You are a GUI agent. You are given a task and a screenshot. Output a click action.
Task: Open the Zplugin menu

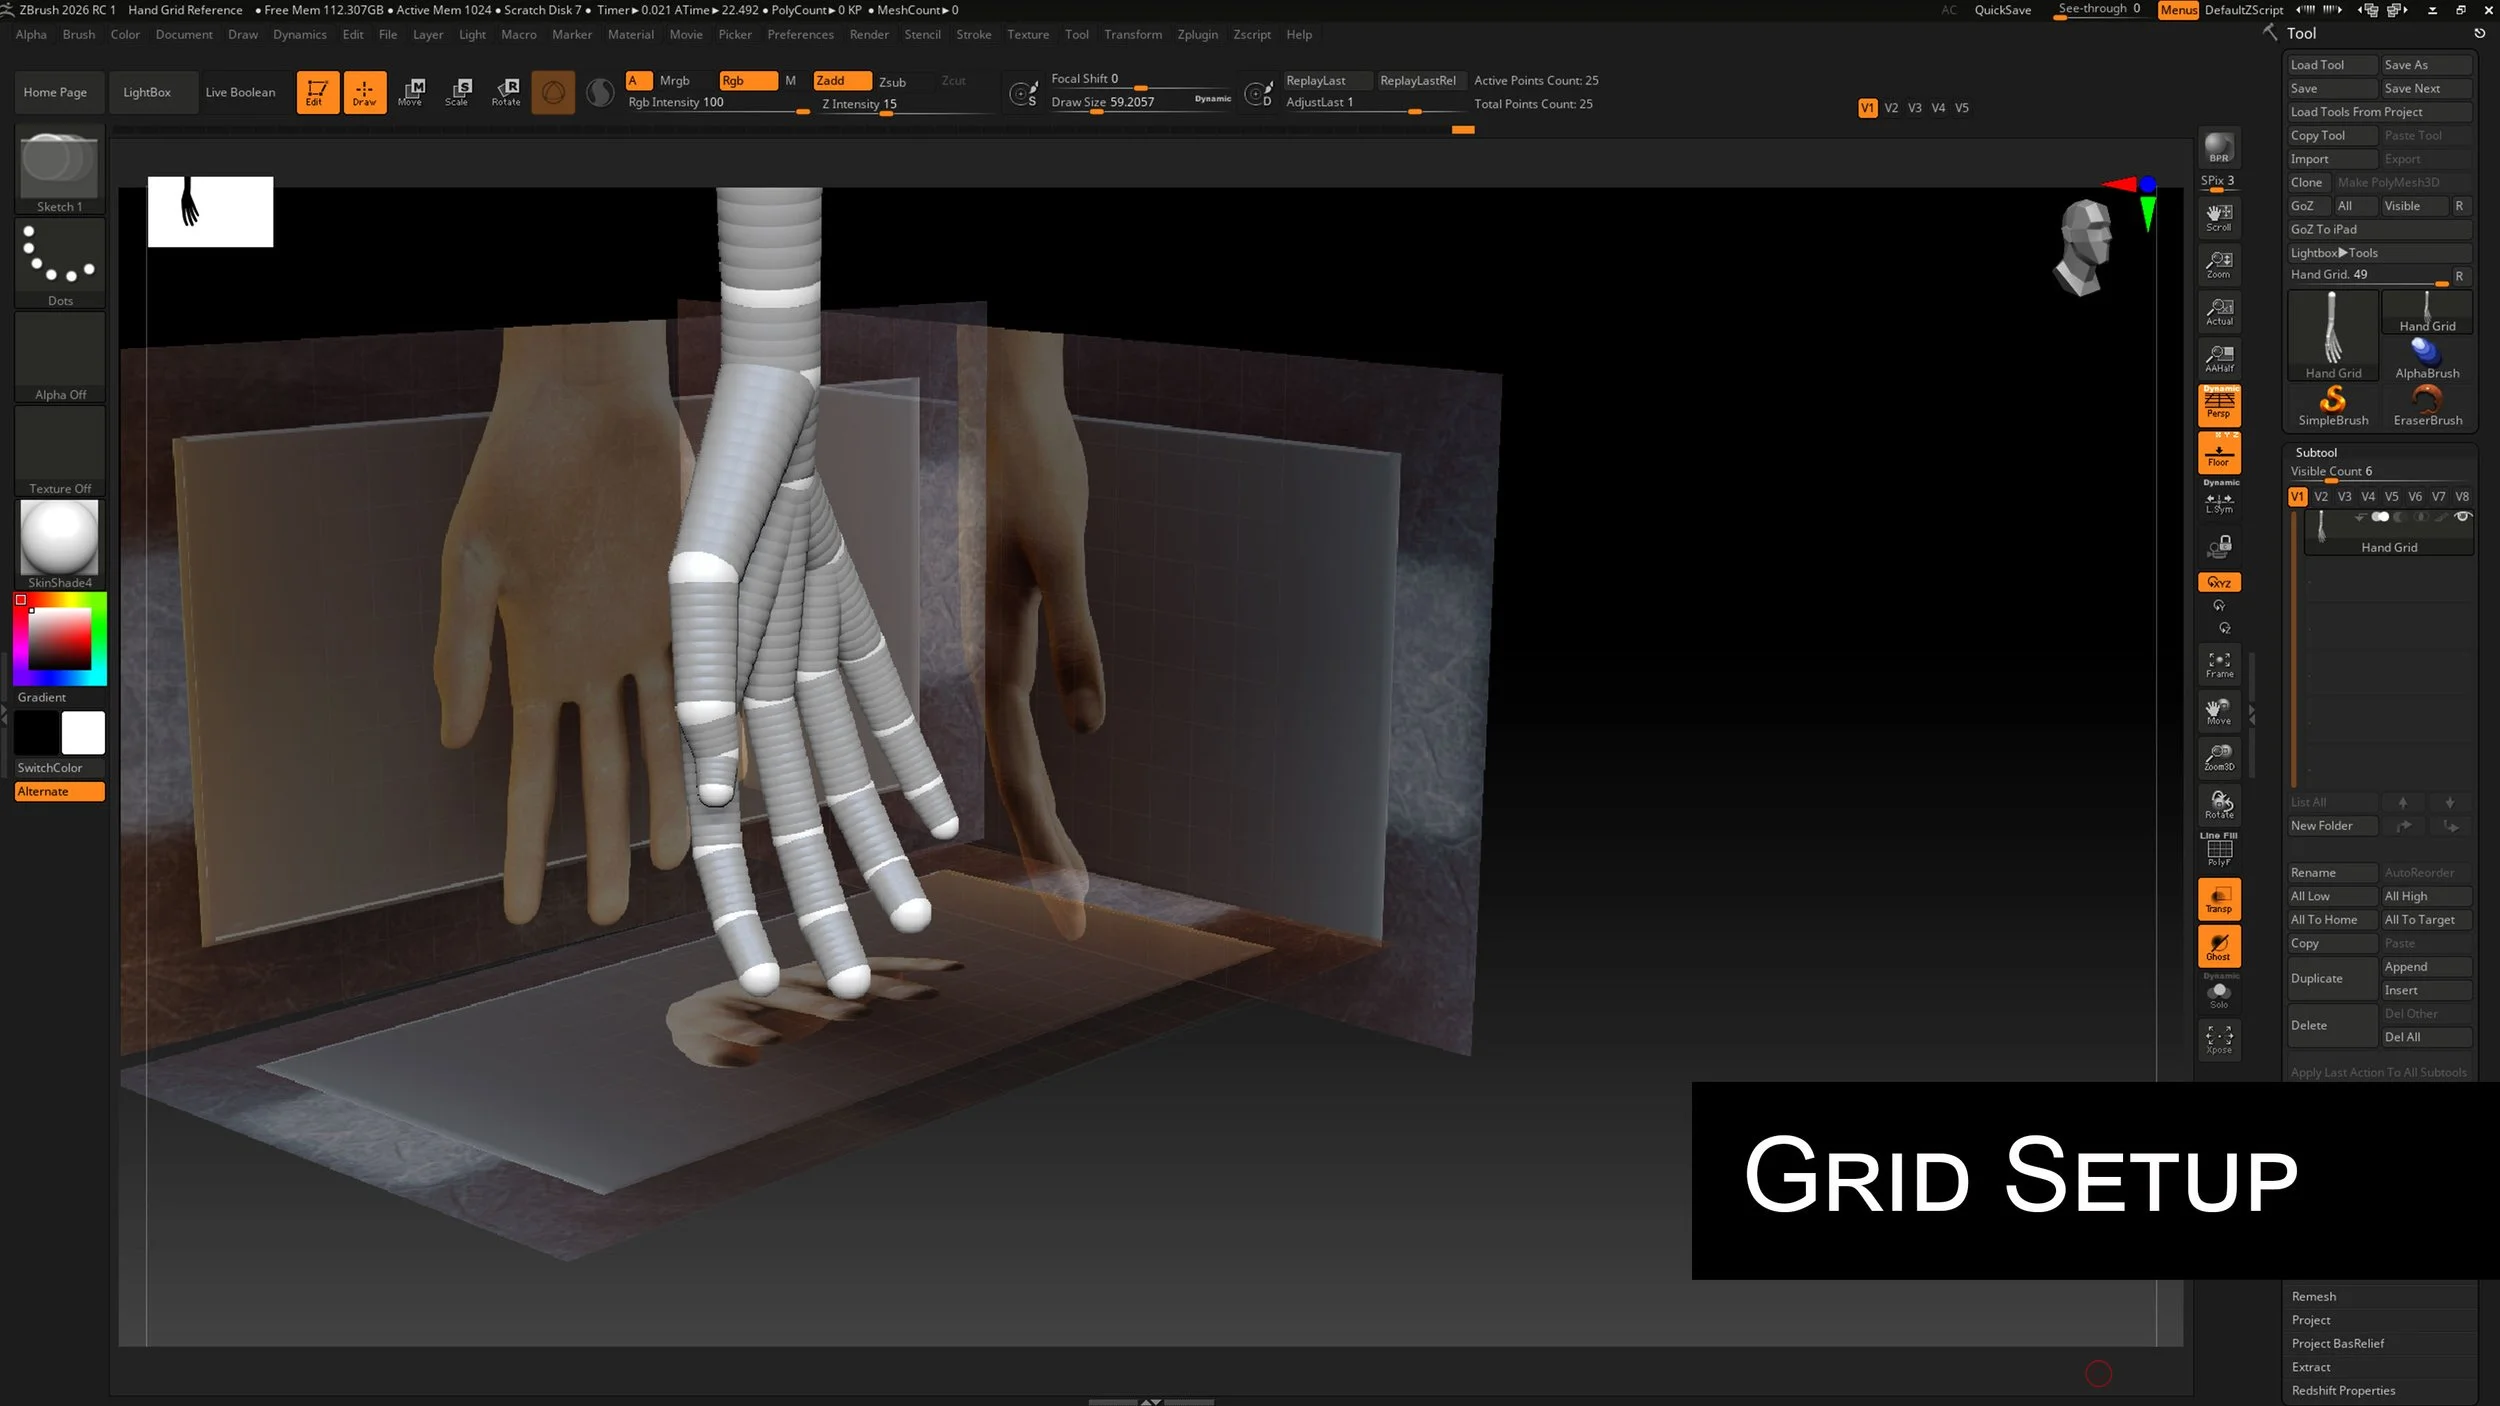1197,34
